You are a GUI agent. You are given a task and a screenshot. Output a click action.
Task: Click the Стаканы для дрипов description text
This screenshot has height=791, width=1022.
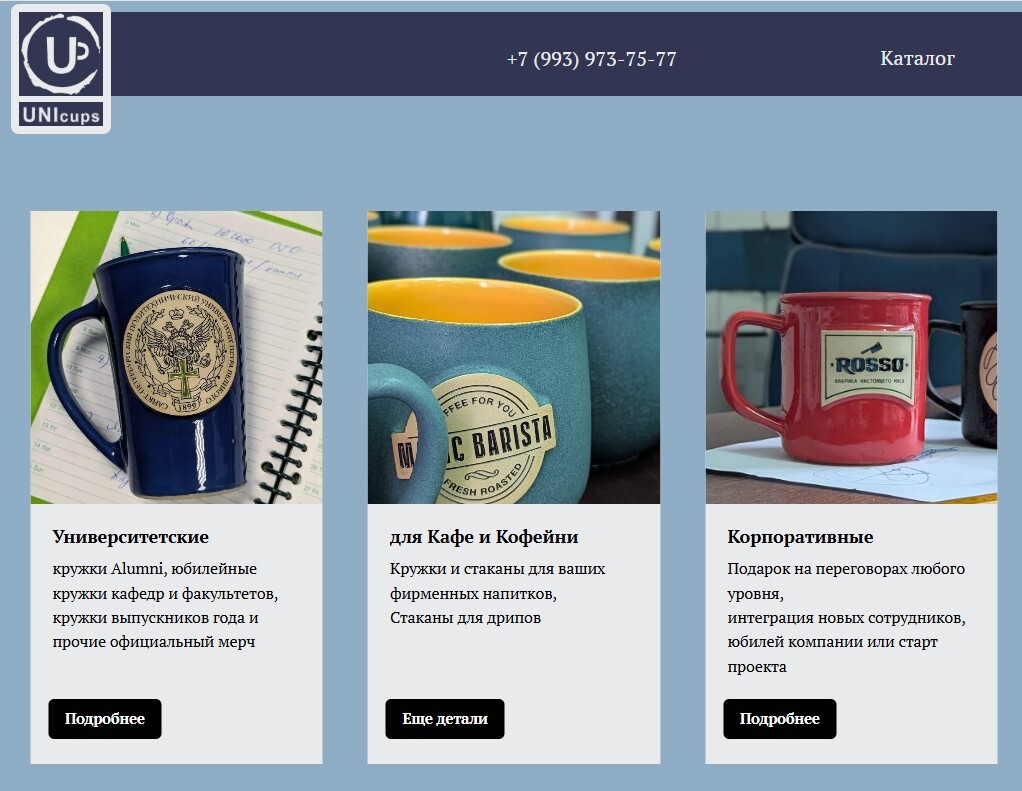465,618
